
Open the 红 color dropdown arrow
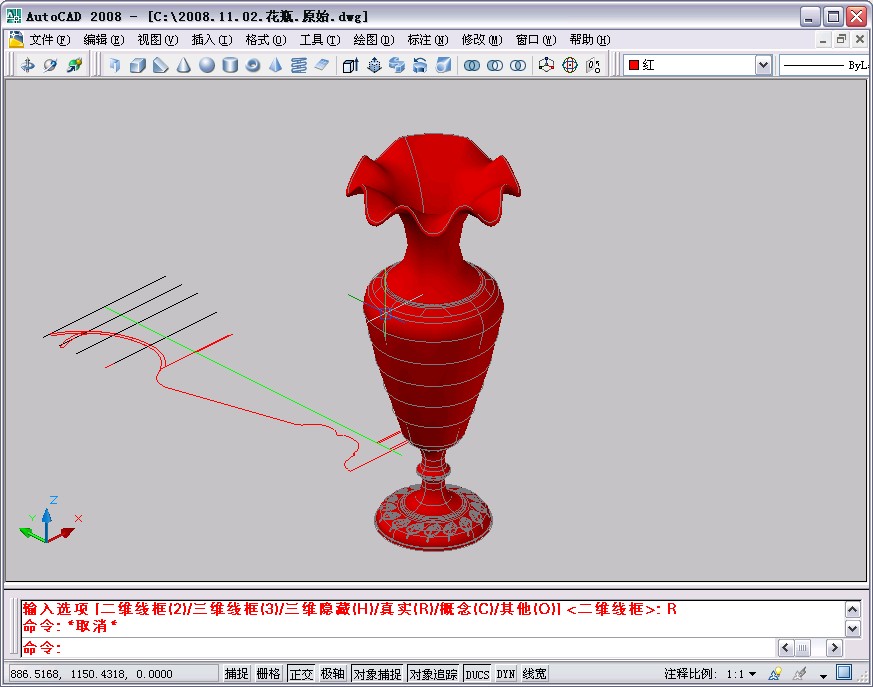tap(763, 65)
